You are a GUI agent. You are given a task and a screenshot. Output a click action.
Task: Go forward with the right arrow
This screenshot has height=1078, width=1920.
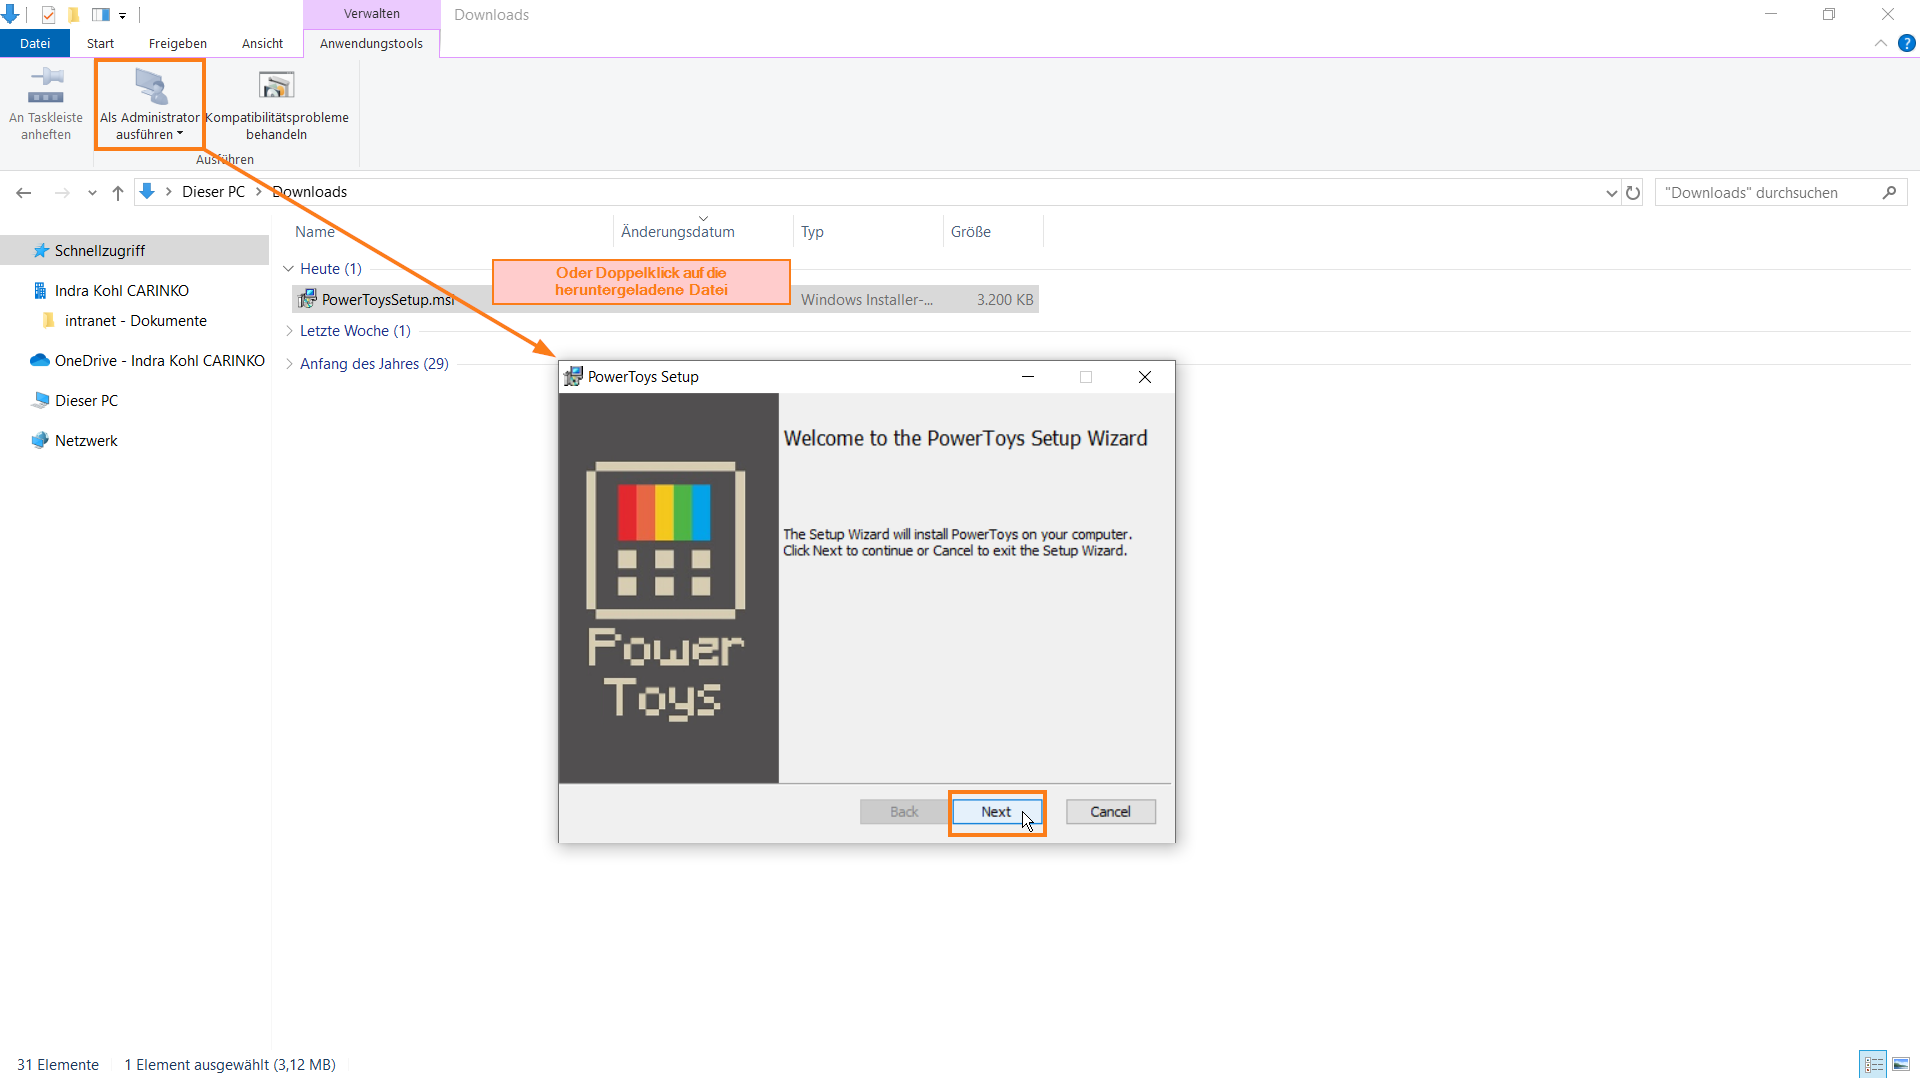[x=62, y=192]
